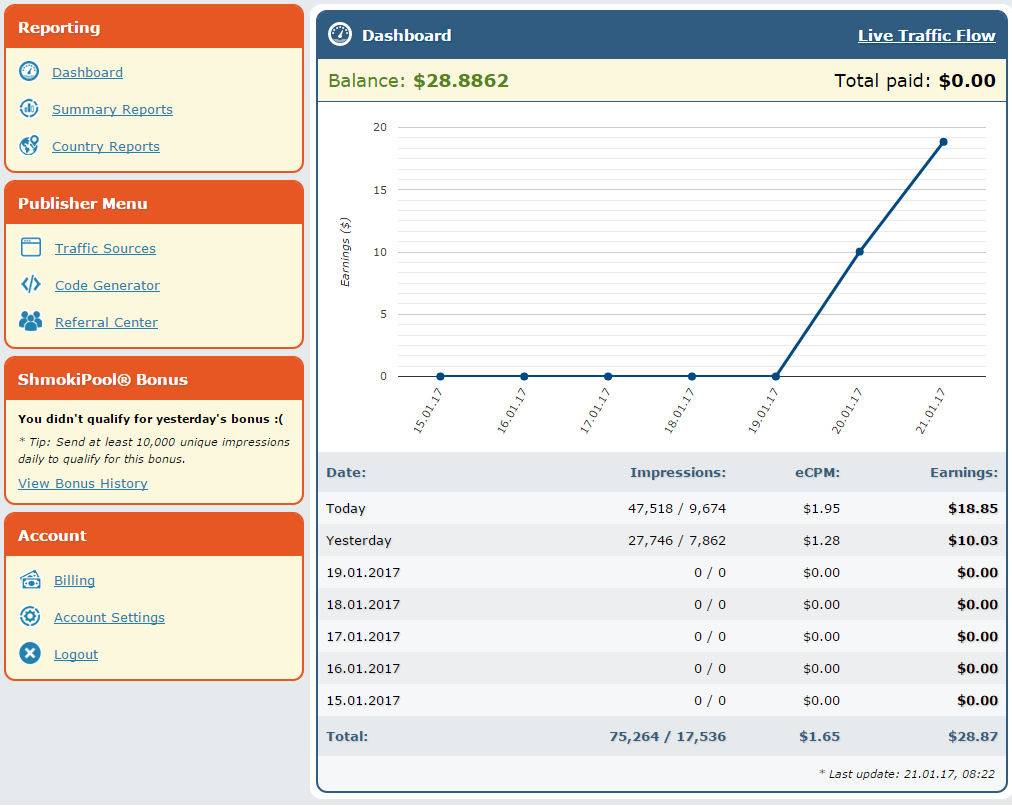Screen dimensions: 1012x806
Task: Click the Publisher Menu panel header
Action: coord(154,203)
